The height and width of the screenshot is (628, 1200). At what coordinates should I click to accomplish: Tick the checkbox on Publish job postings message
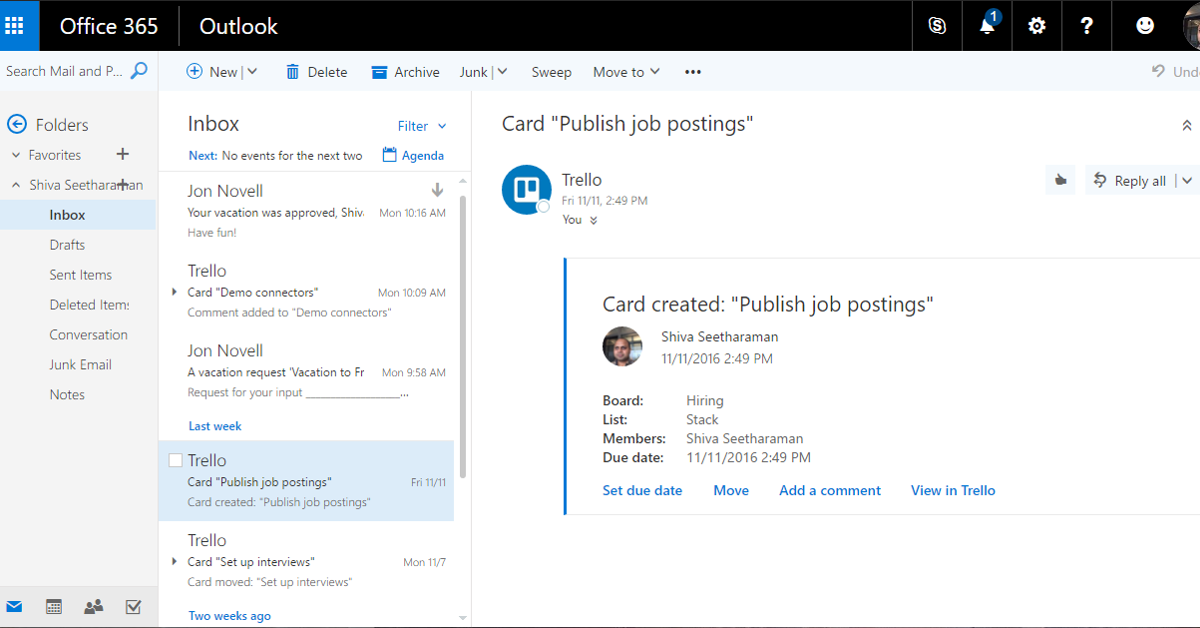175,461
